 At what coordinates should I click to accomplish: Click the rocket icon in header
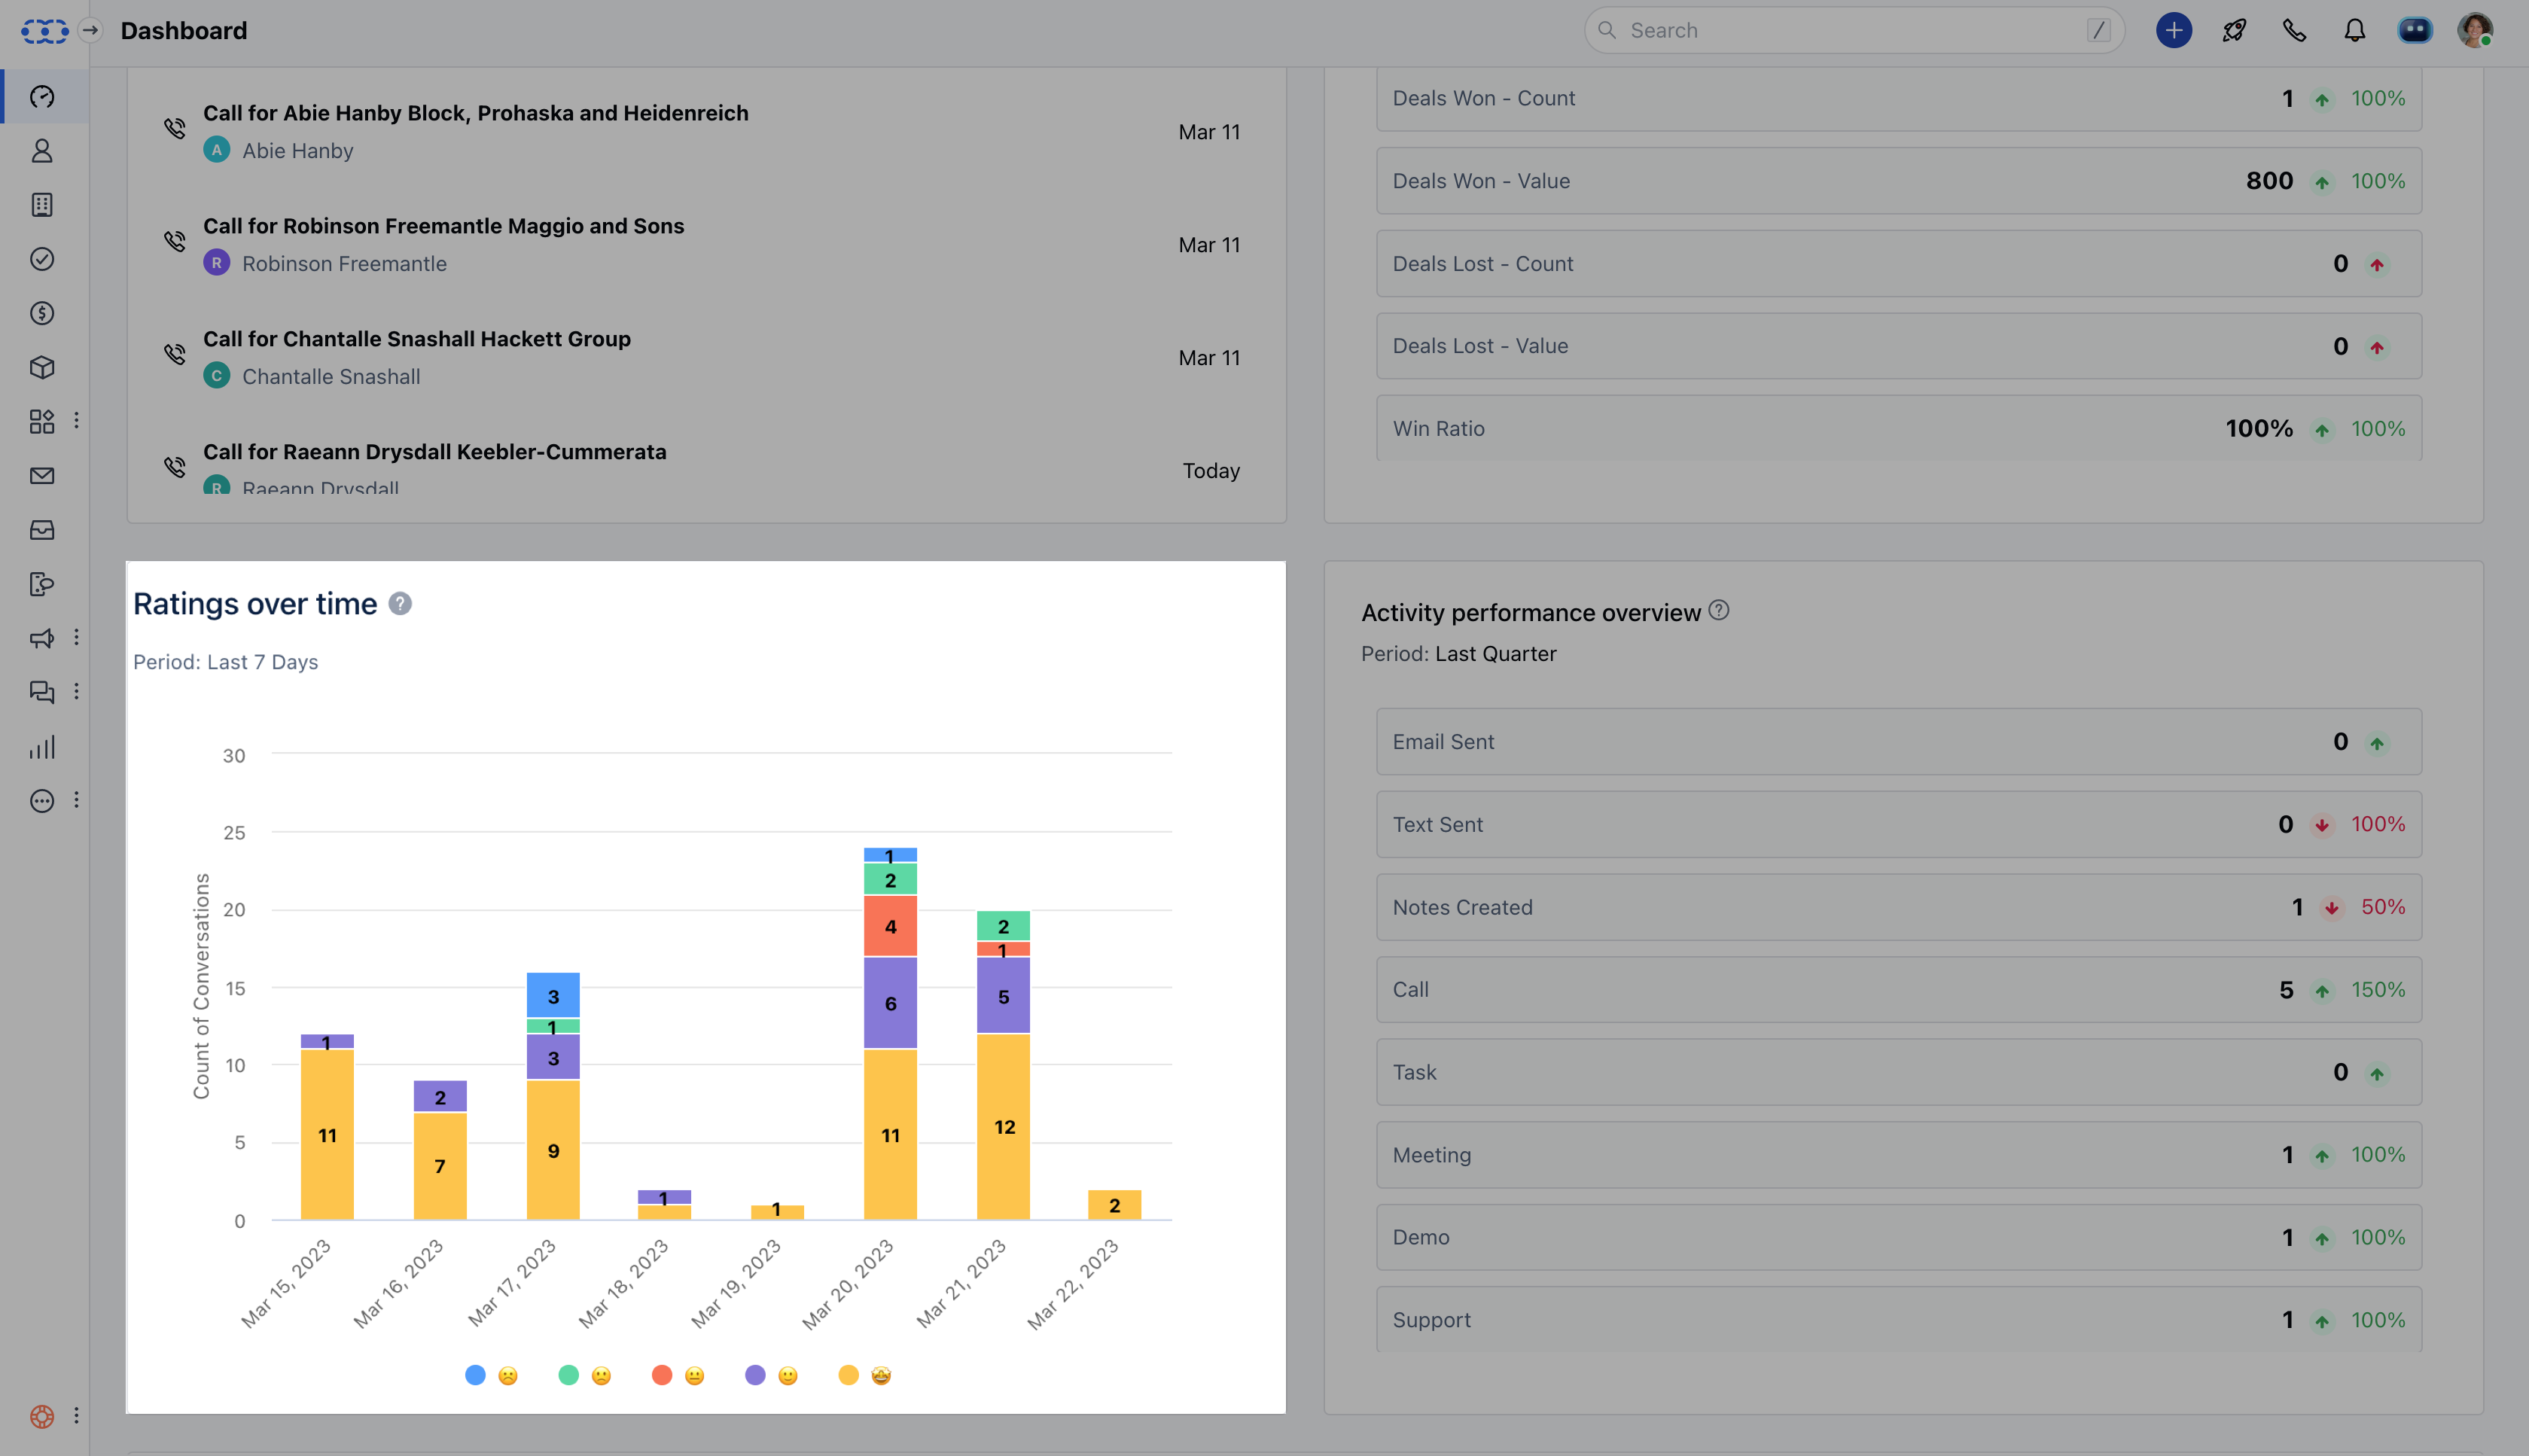pos(2234,30)
